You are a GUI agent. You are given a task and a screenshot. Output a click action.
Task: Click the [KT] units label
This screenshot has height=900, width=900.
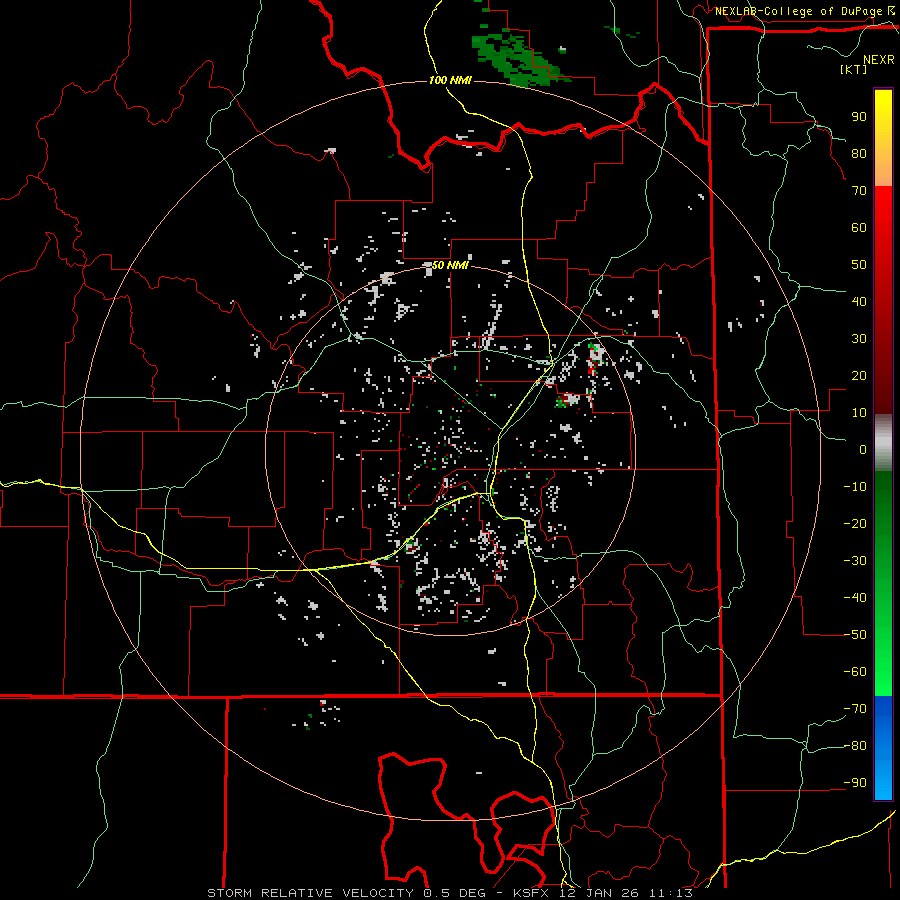pos(854,69)
